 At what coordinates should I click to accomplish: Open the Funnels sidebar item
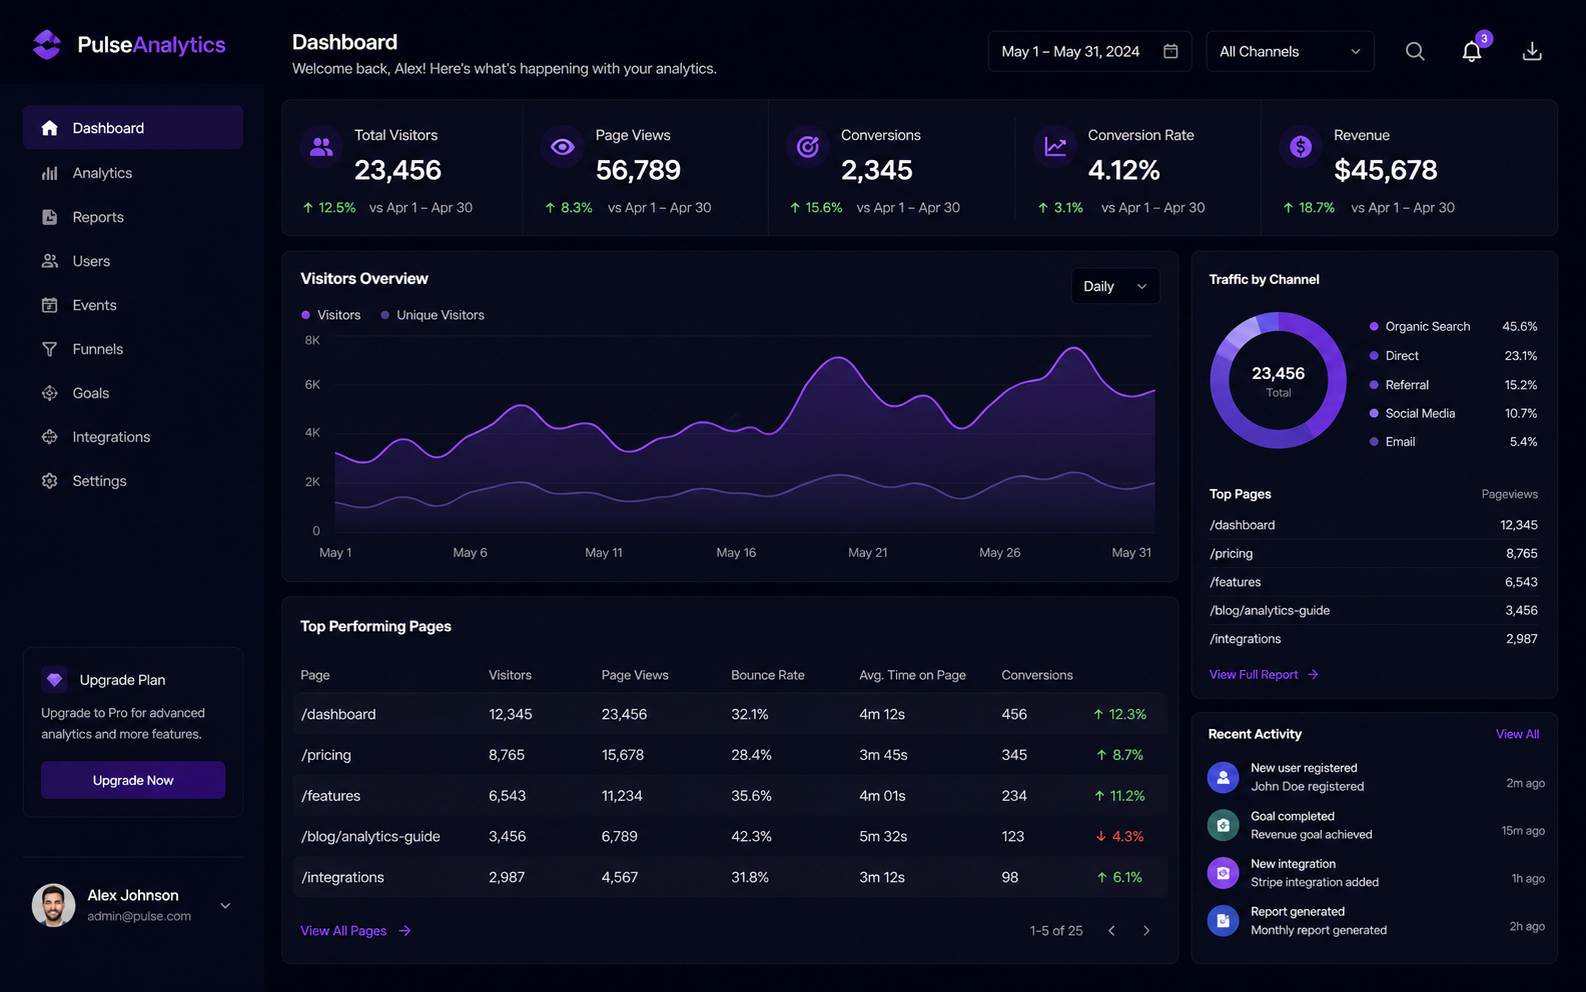(133, 349)
